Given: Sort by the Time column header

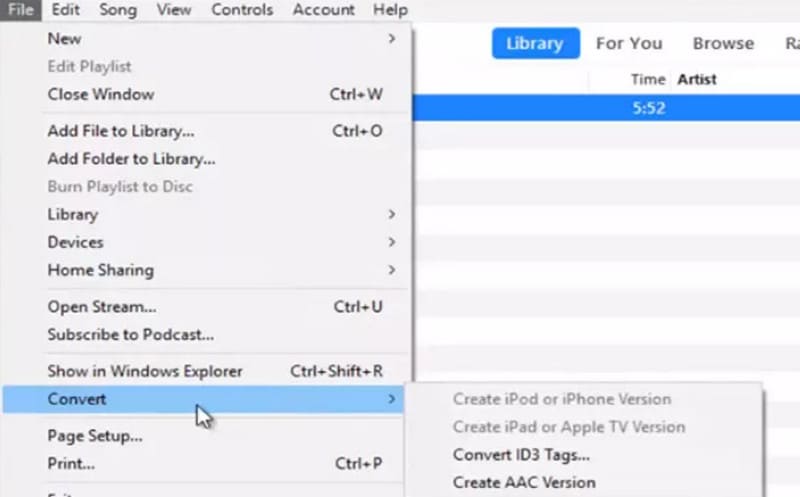Looking at the screenshot, I should tap(647, 80).
